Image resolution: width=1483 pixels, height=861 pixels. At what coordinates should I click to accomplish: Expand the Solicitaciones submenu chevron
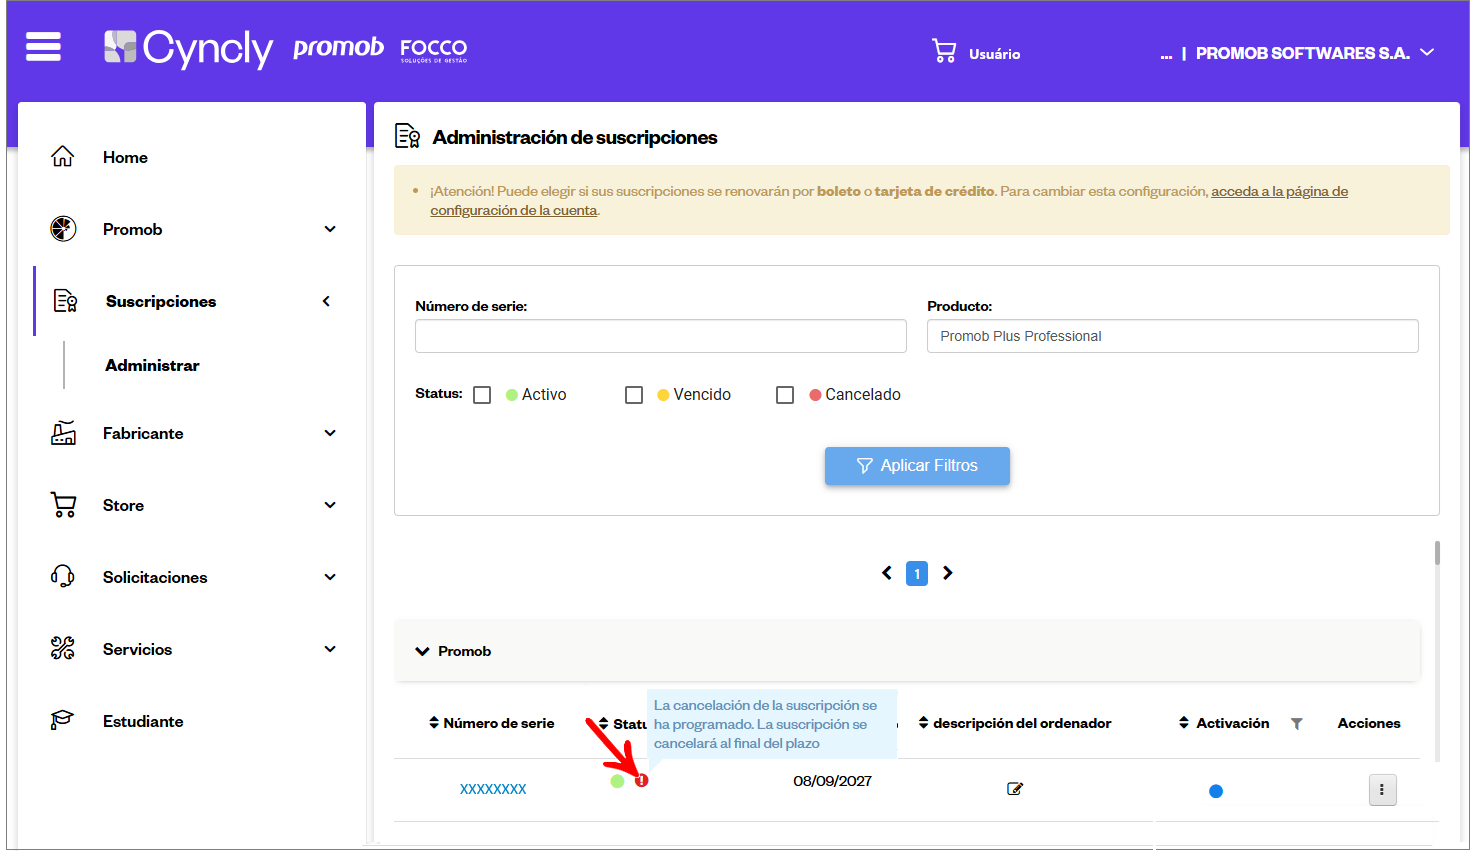point(330,577)
